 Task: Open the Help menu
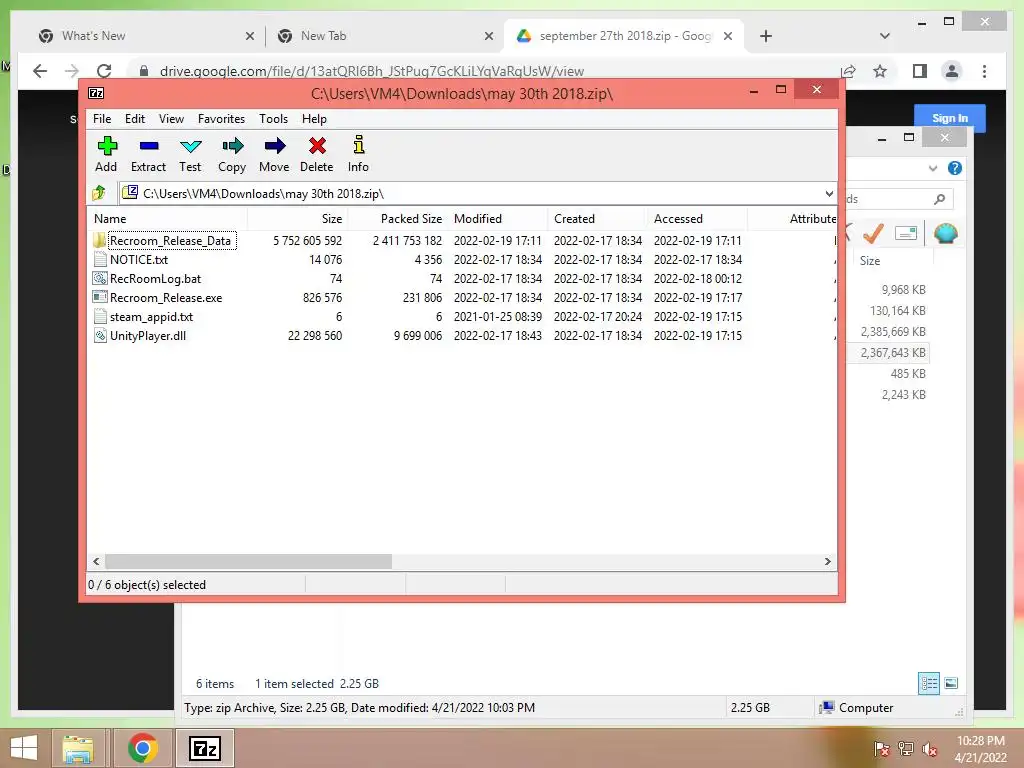pos(314,119)
